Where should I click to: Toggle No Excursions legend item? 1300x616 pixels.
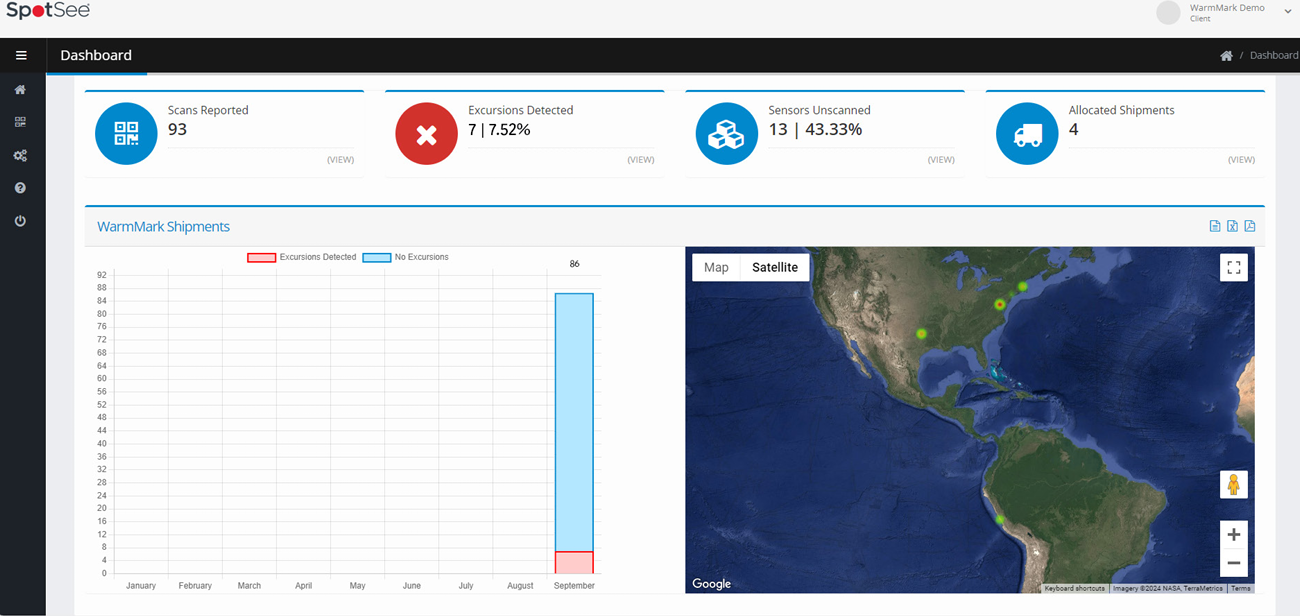point(406,257)
